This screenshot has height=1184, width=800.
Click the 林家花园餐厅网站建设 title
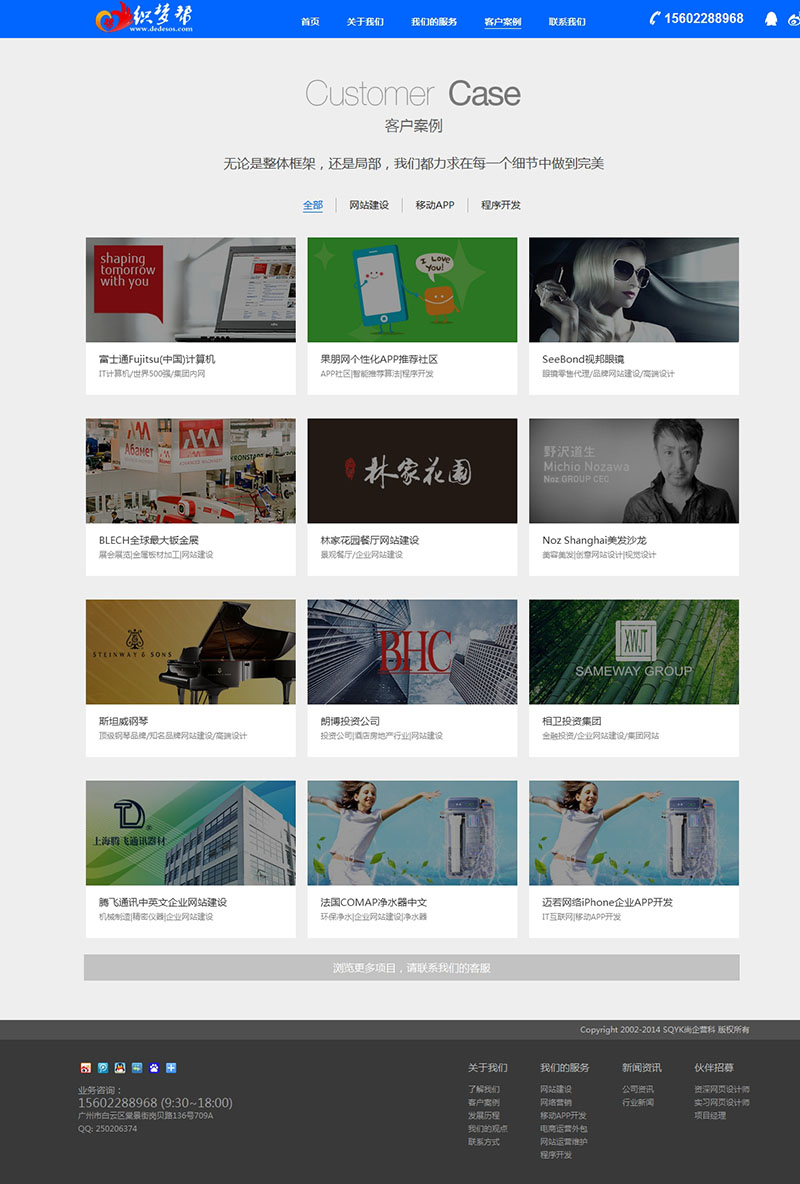[369, 541]
